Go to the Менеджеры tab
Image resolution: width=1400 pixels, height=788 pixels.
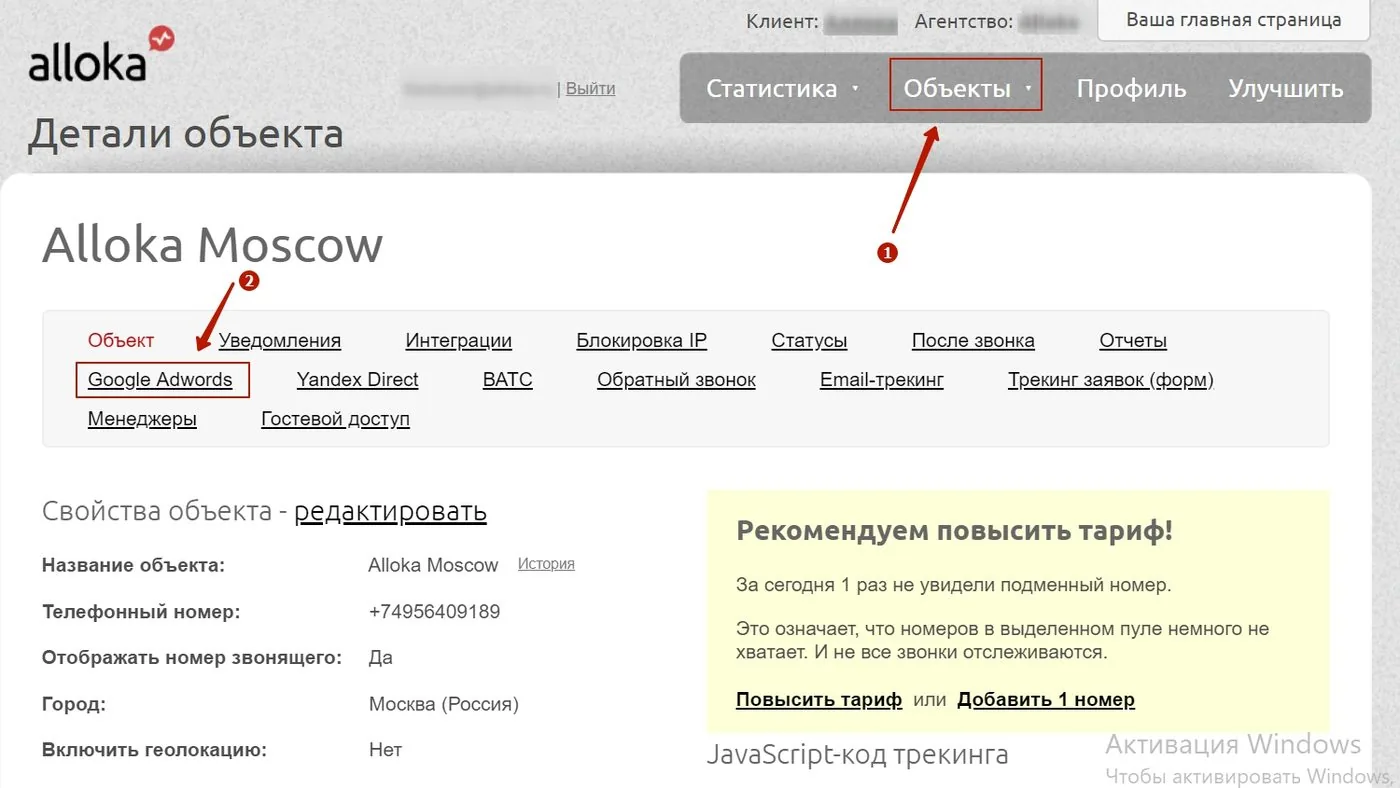pyautogui.click(x=142, y=419)
